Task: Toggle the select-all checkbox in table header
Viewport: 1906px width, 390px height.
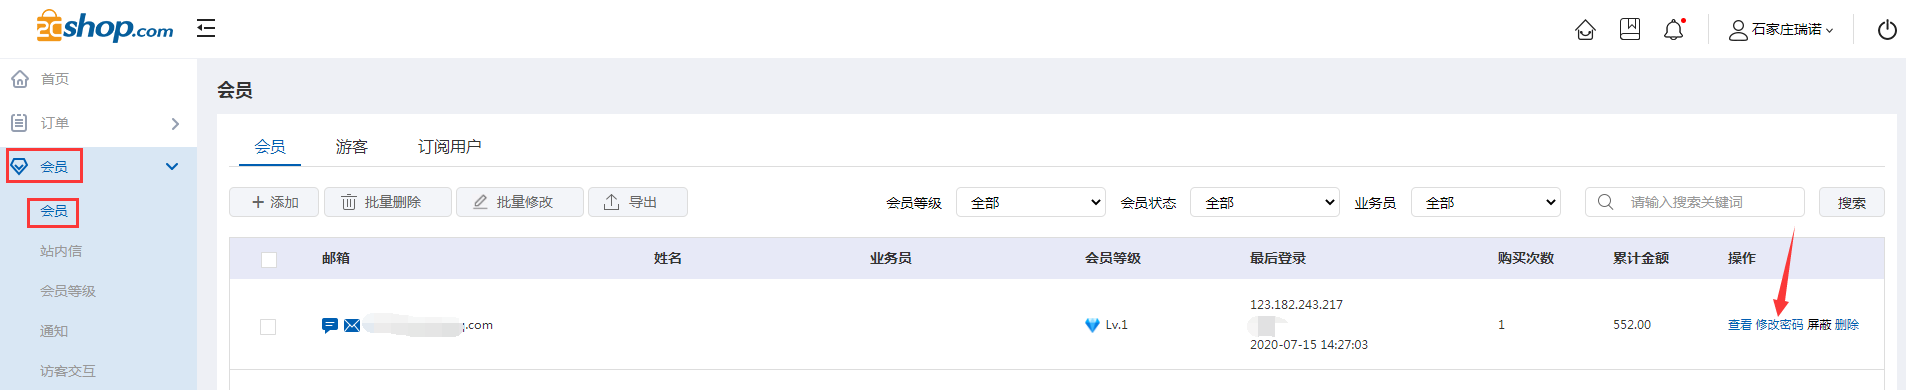Action: click(268, 260)
